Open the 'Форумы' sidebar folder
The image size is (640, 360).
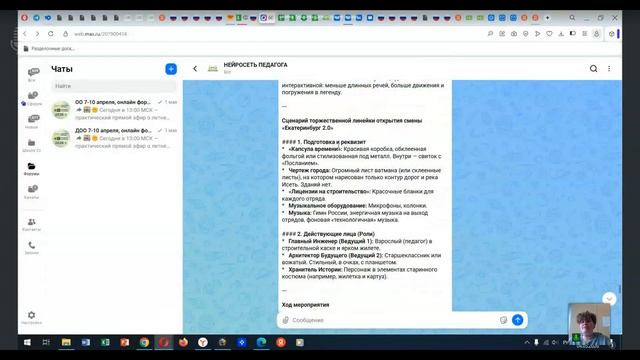31,169
